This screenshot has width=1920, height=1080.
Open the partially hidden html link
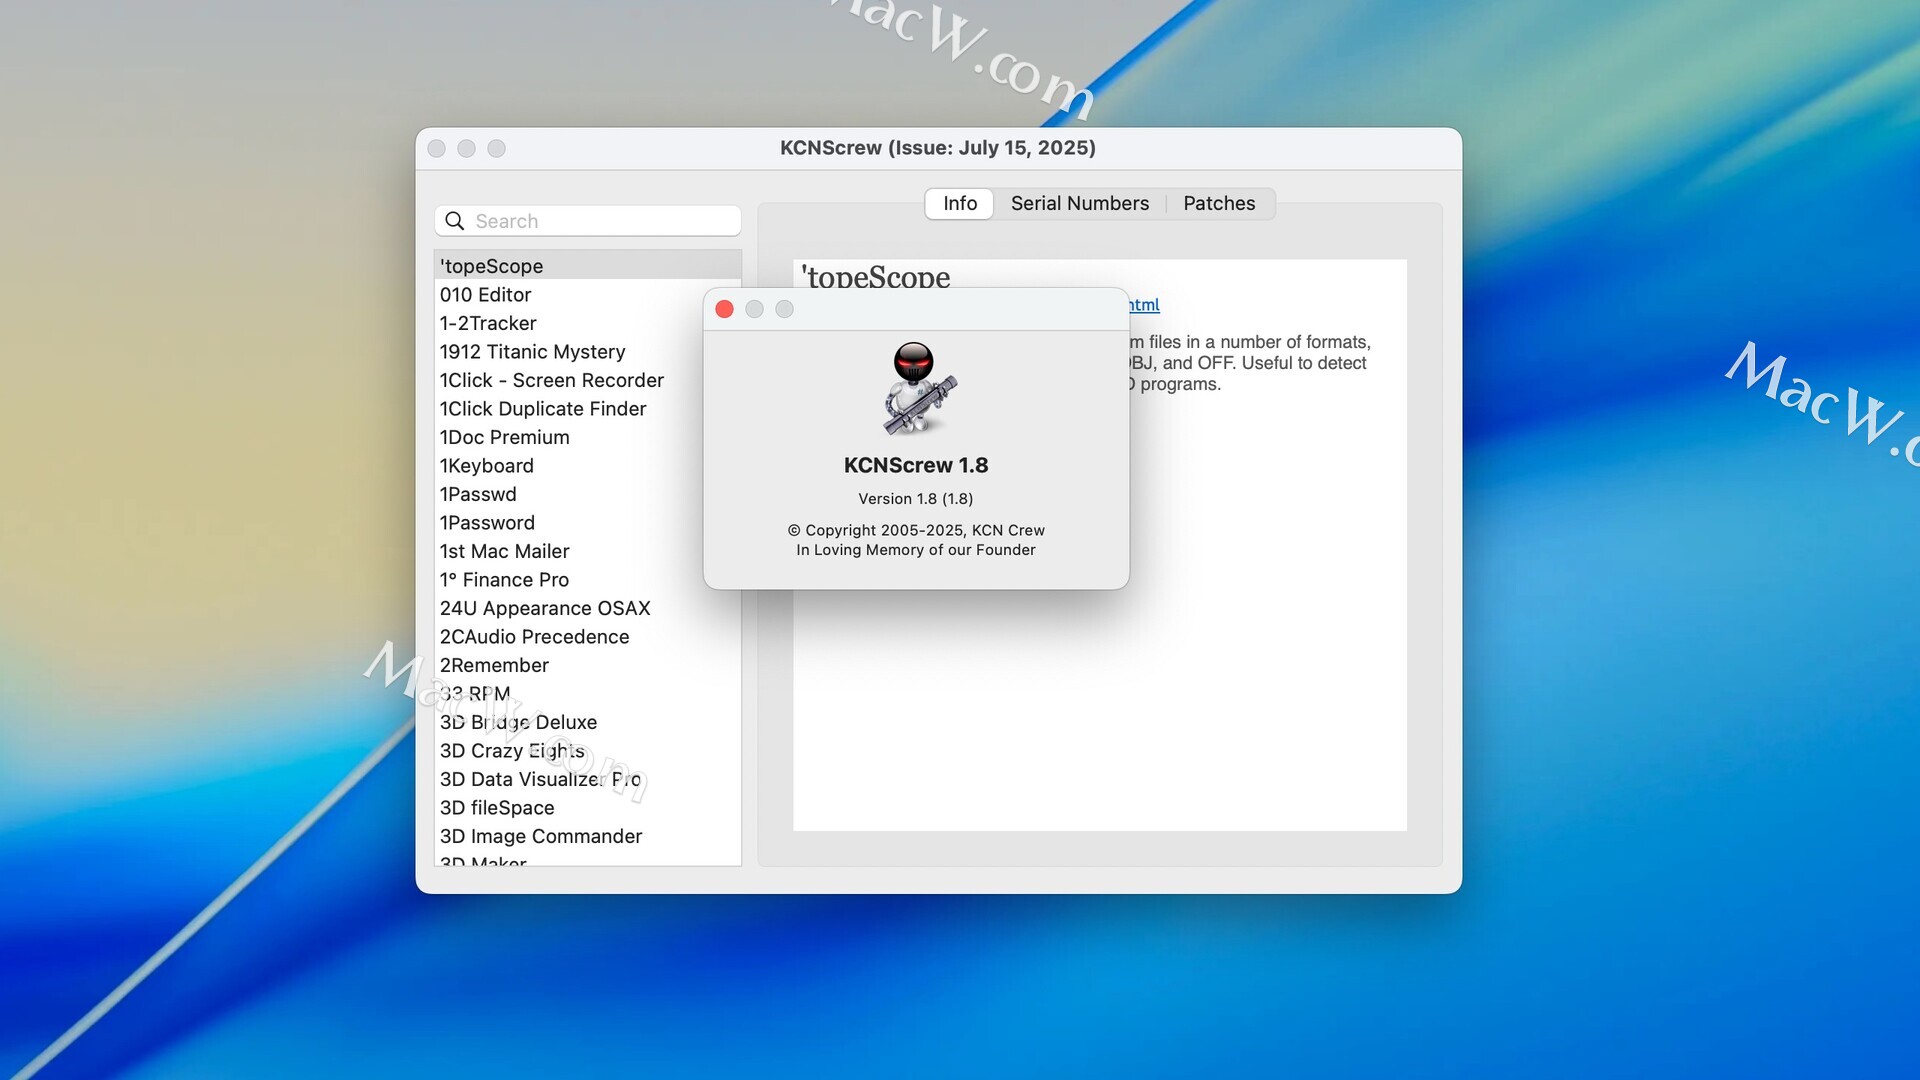click(x=1145, y=305)
